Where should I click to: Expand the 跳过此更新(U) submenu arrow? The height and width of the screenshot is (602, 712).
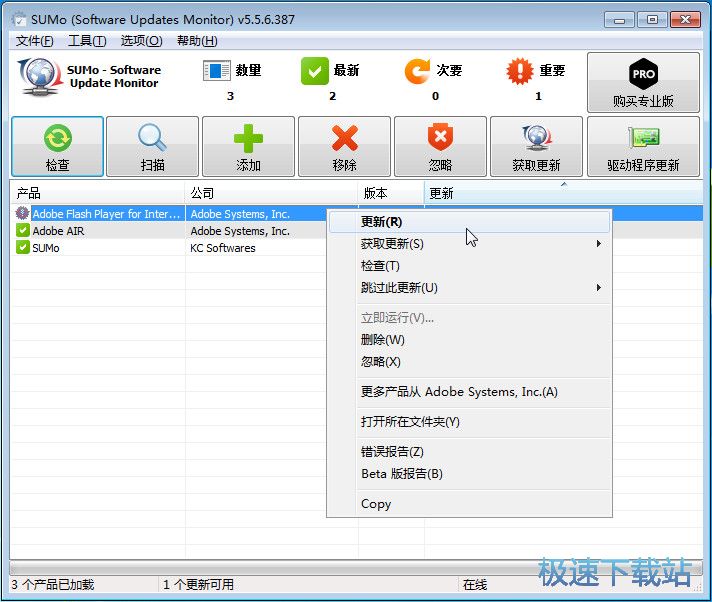598,287
